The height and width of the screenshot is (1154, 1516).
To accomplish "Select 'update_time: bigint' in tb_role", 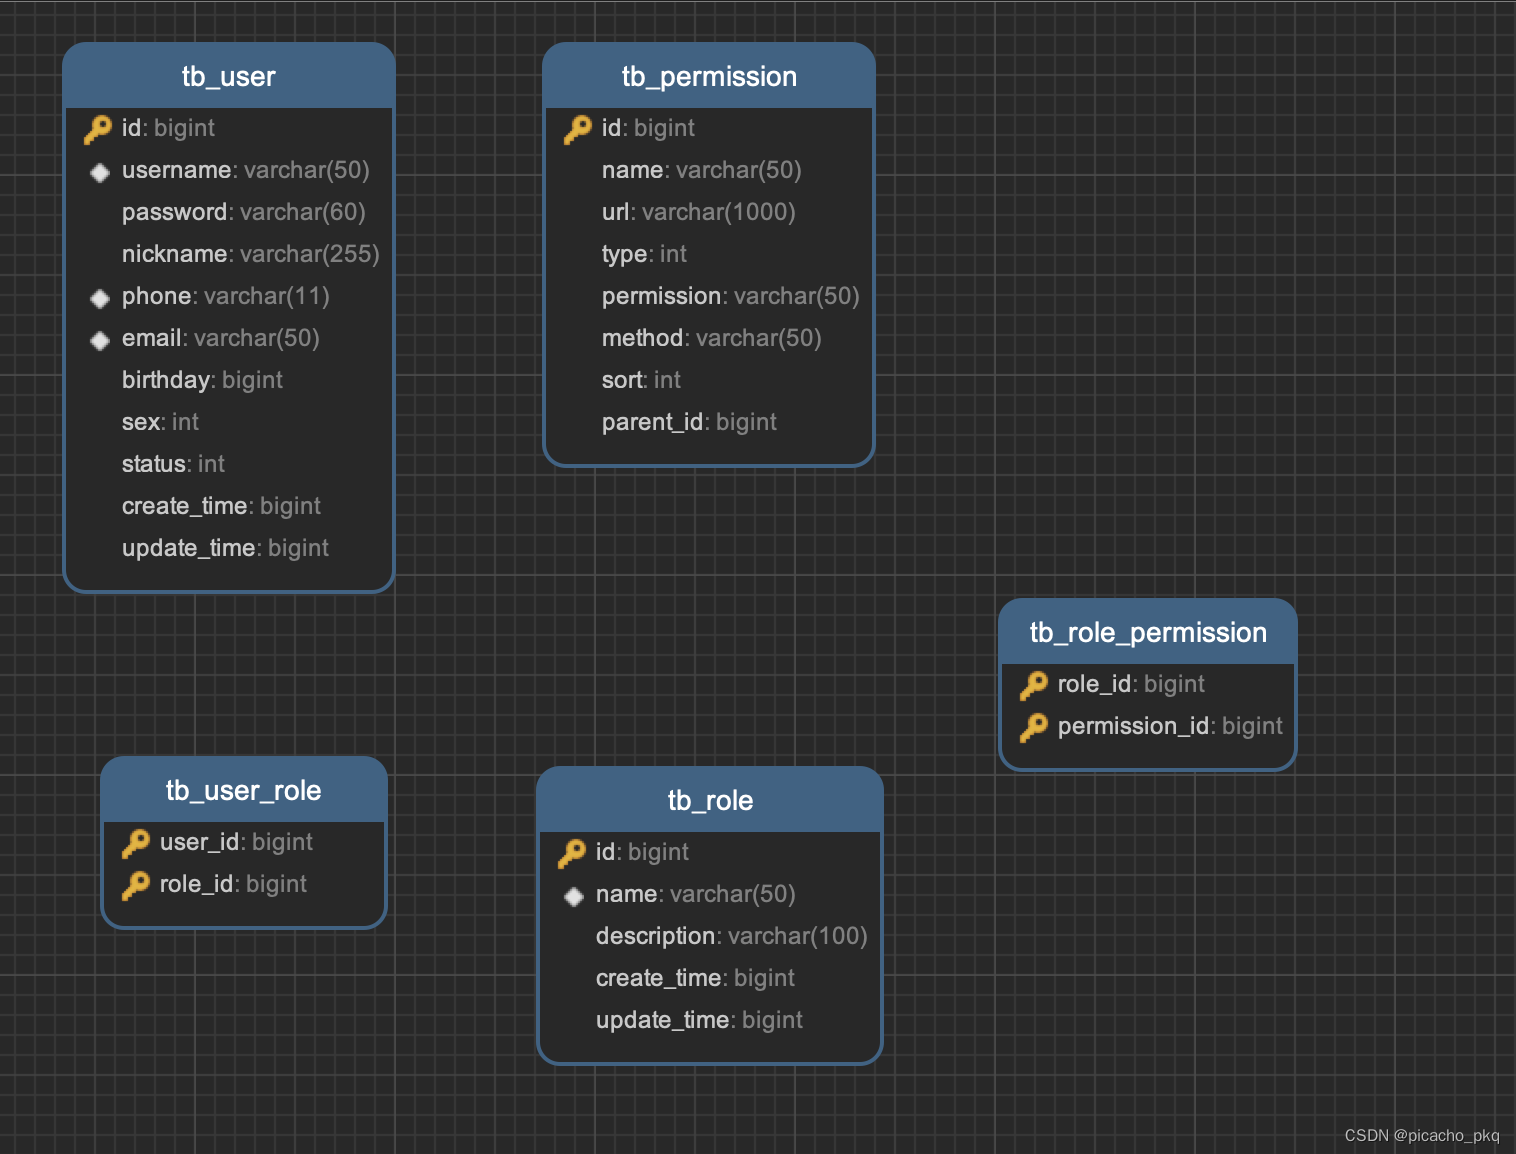I will click(710, 1020).
